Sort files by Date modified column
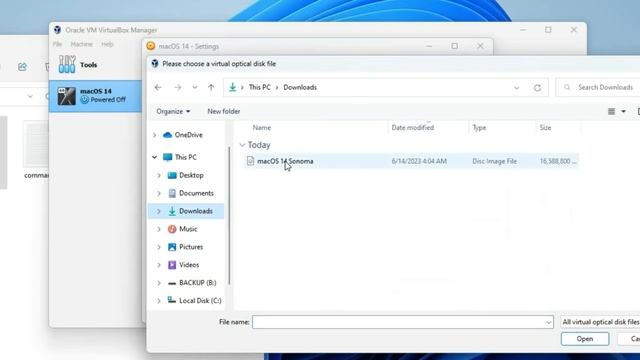640x360 pixels. 413,128
